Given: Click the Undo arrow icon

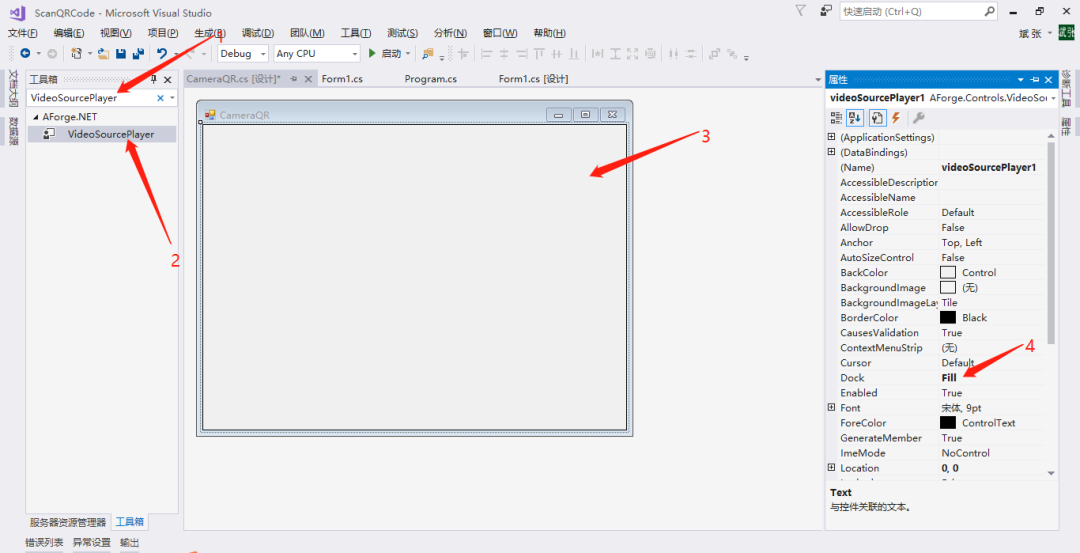Looking at the screenshot, I should pyautogui.click(x=161, y=54).
